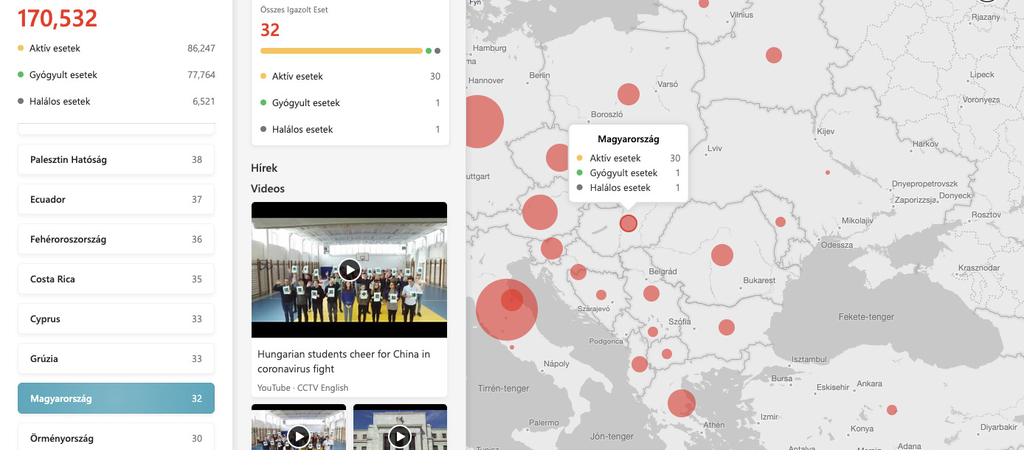The image size is (1024, 450).
Task: Select Grúzia in the country list
Action: pyautogui.click(x=116, y=359)
